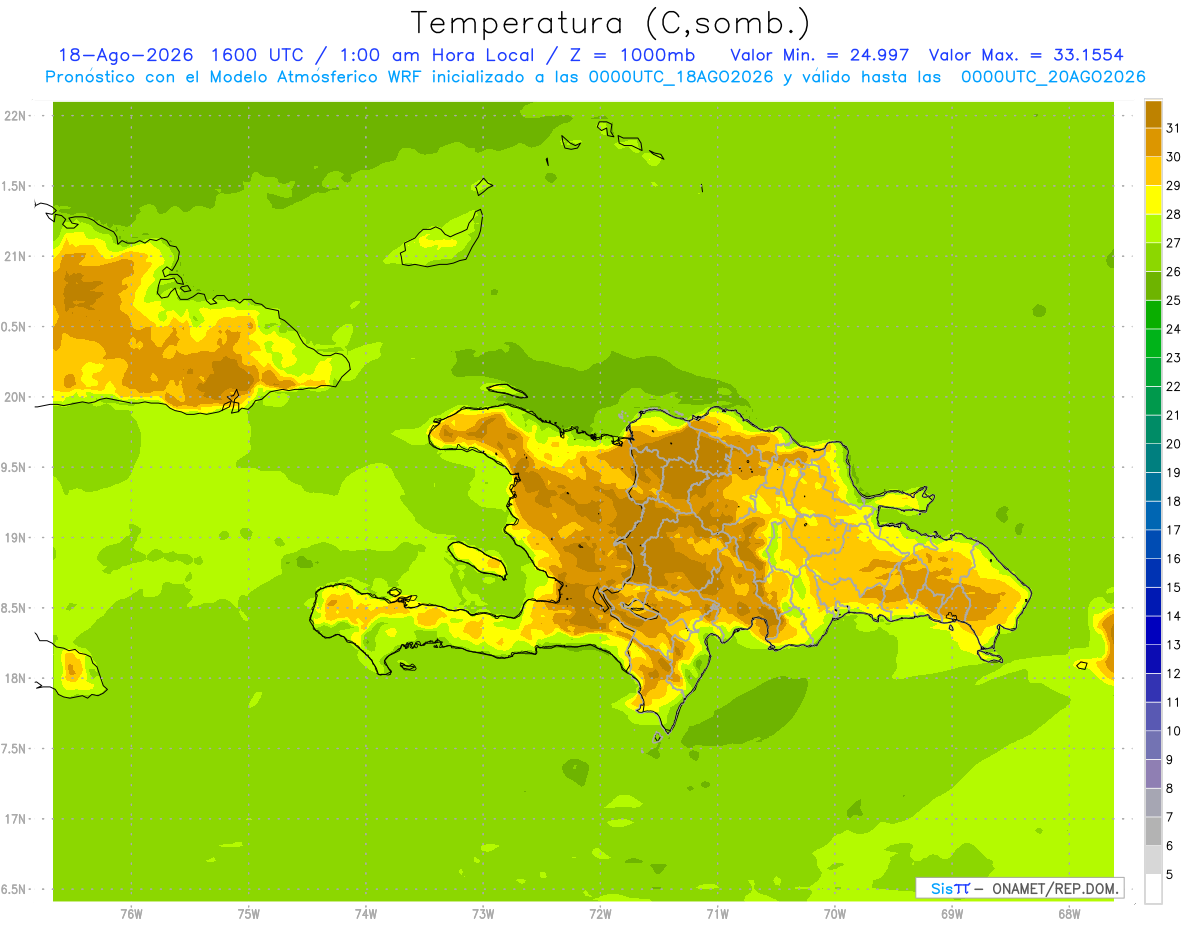Select the "0000UTC_20AGO2026" valid-until timestamp
This screenshot has width=1200, height=927.
point(1053,77)
